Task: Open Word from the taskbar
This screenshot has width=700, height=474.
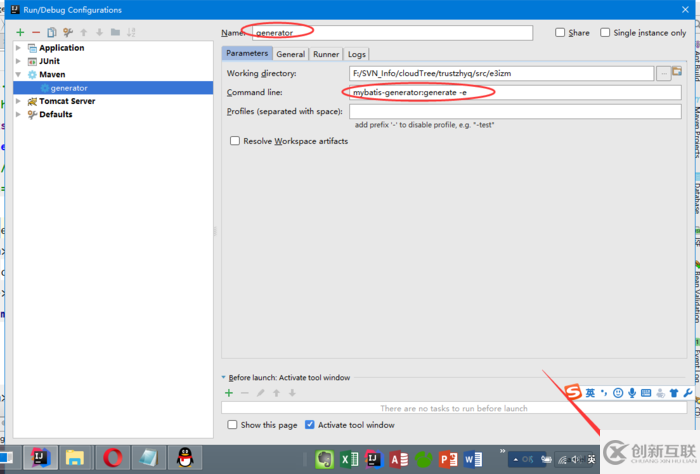Action: (x=472, y=459)
